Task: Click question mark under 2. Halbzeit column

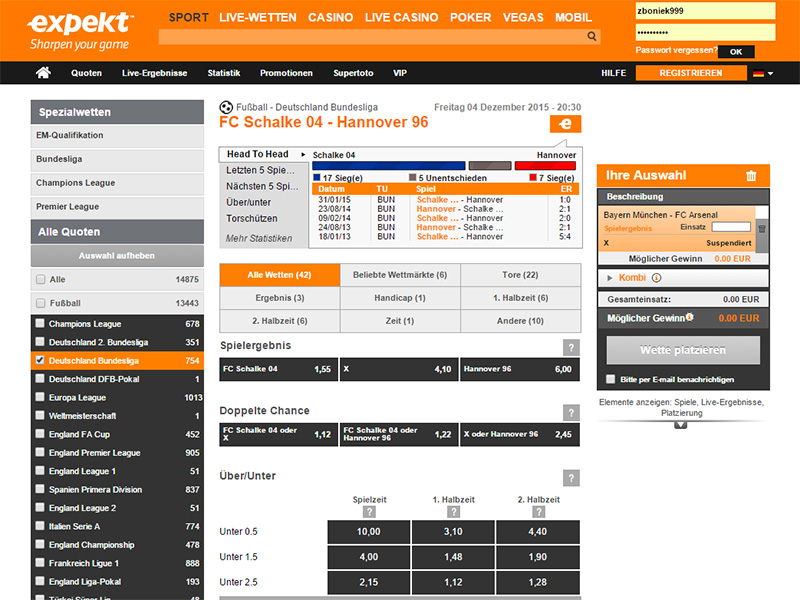Action: coord(538,512)
